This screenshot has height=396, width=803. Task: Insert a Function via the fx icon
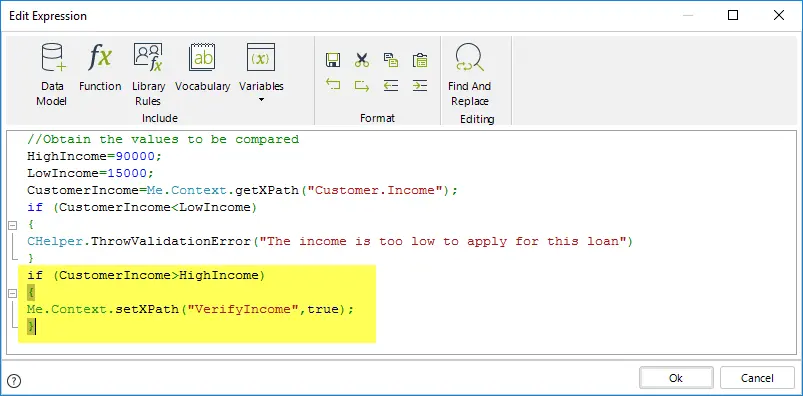100,68
